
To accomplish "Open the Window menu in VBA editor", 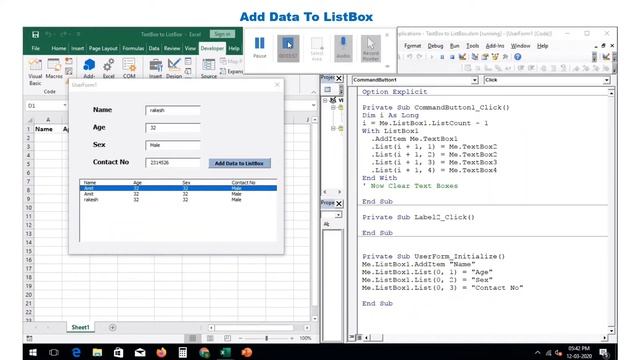I will click(520, 46).
